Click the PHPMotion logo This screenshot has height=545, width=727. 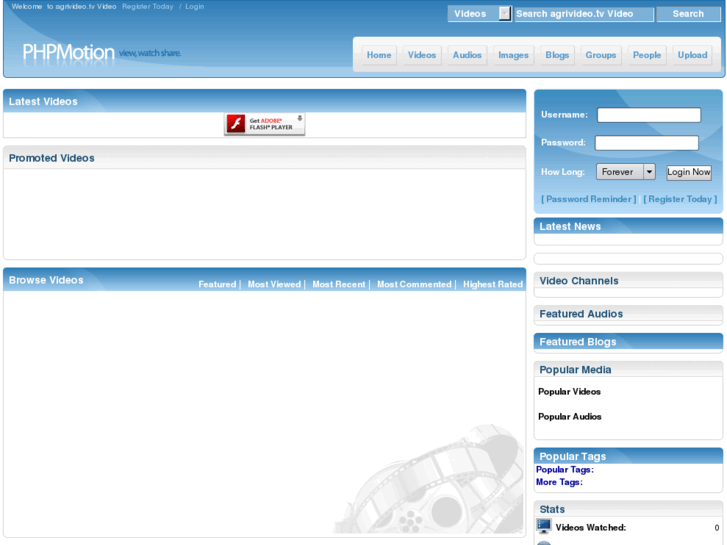68,52
